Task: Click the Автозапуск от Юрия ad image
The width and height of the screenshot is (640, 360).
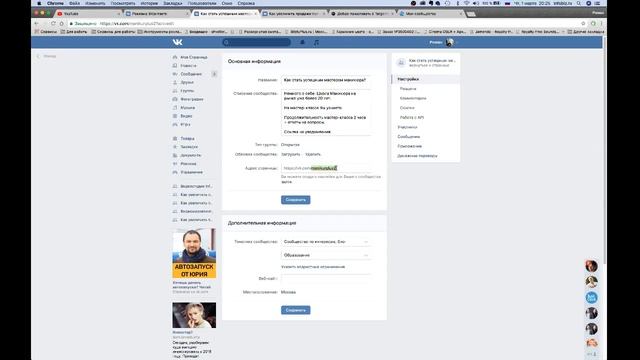Action: (x=194, y=253)
